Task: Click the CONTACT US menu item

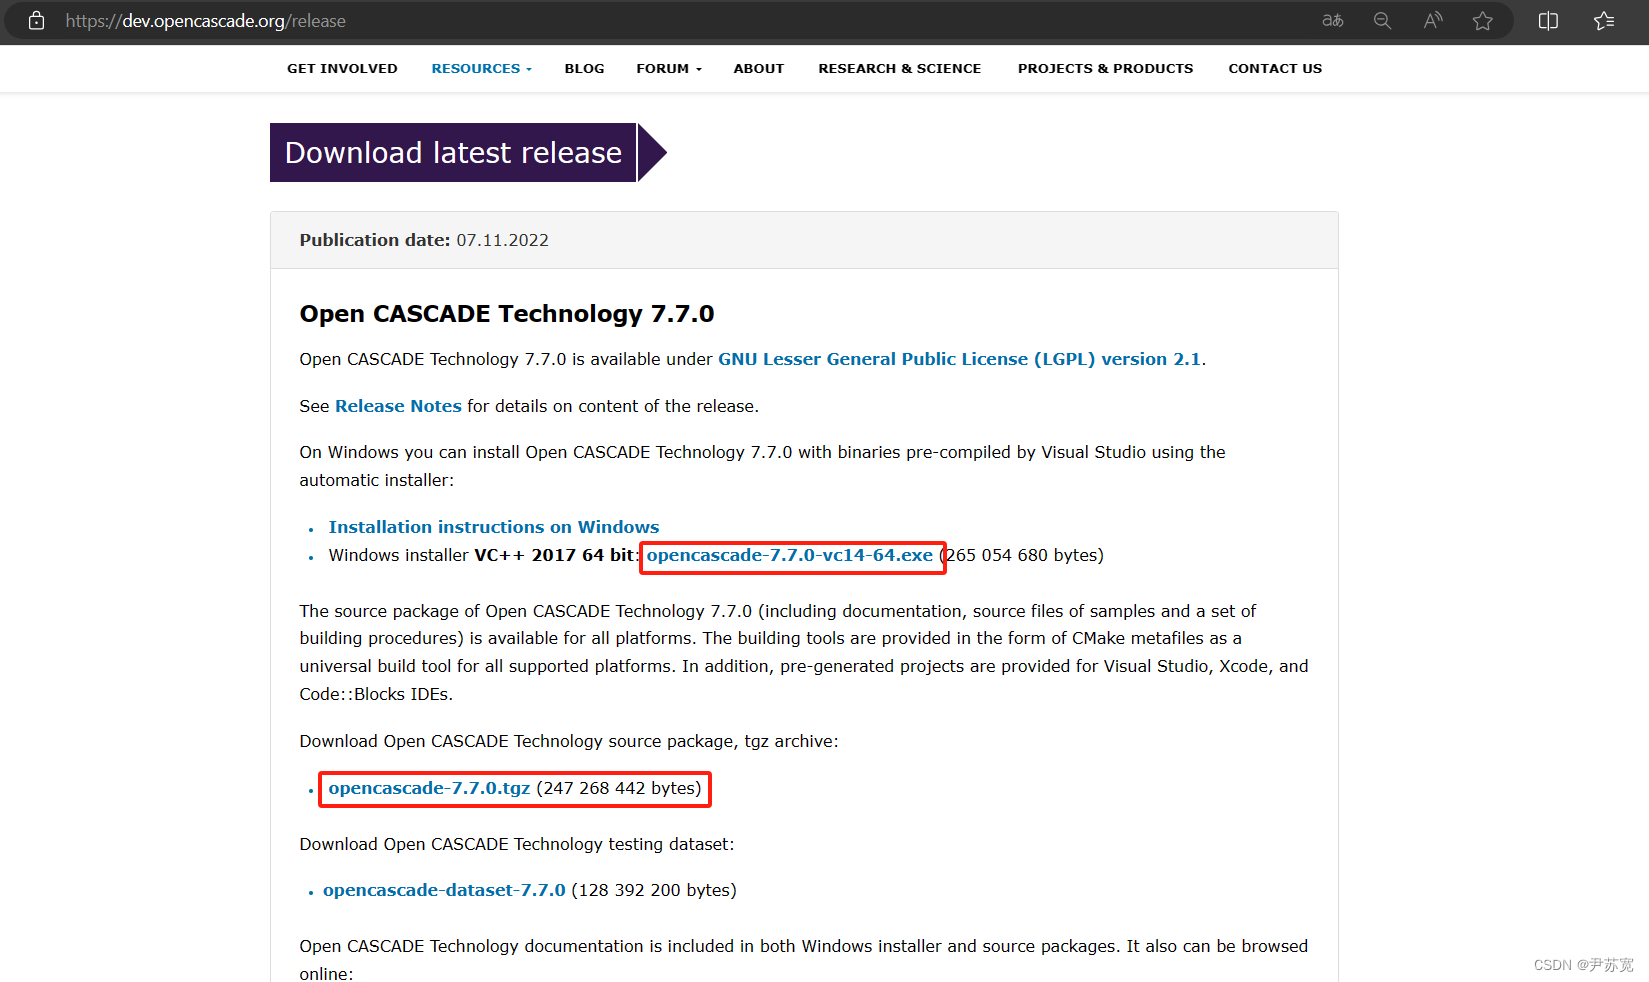Action: pyautogui.click(x=1275, y=68)
